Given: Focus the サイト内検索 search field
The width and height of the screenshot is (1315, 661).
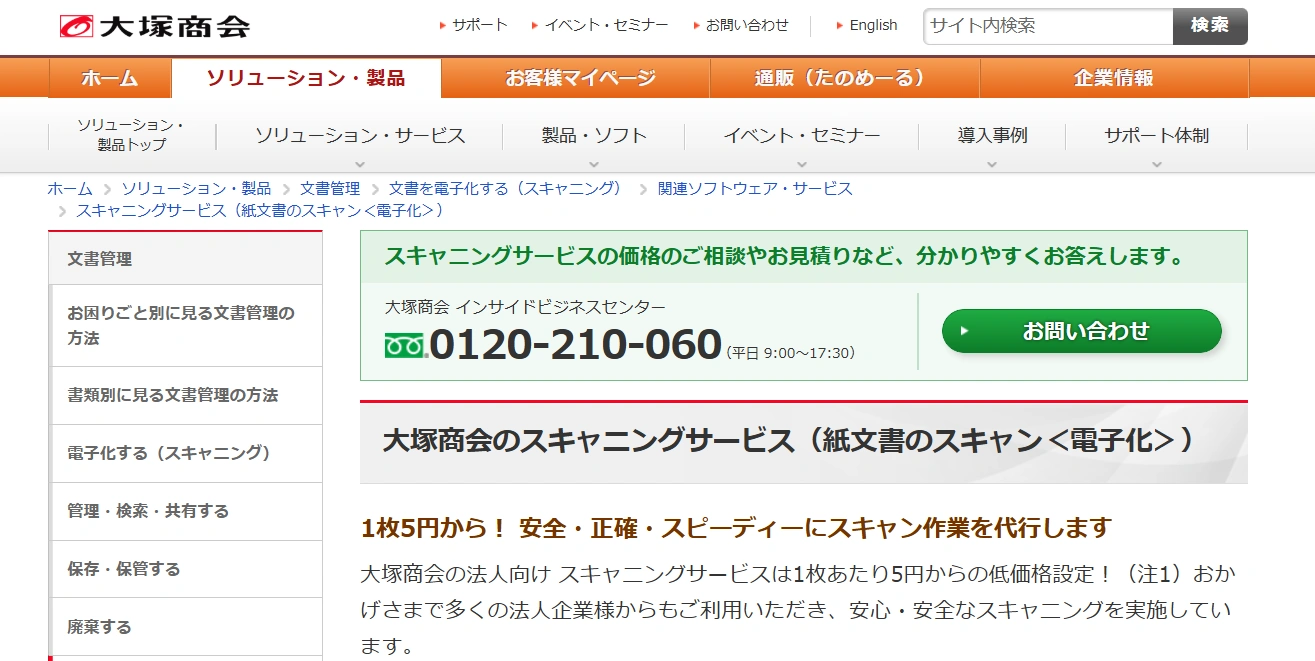Looking at the screenshot, I should [x=1048, y=26].
